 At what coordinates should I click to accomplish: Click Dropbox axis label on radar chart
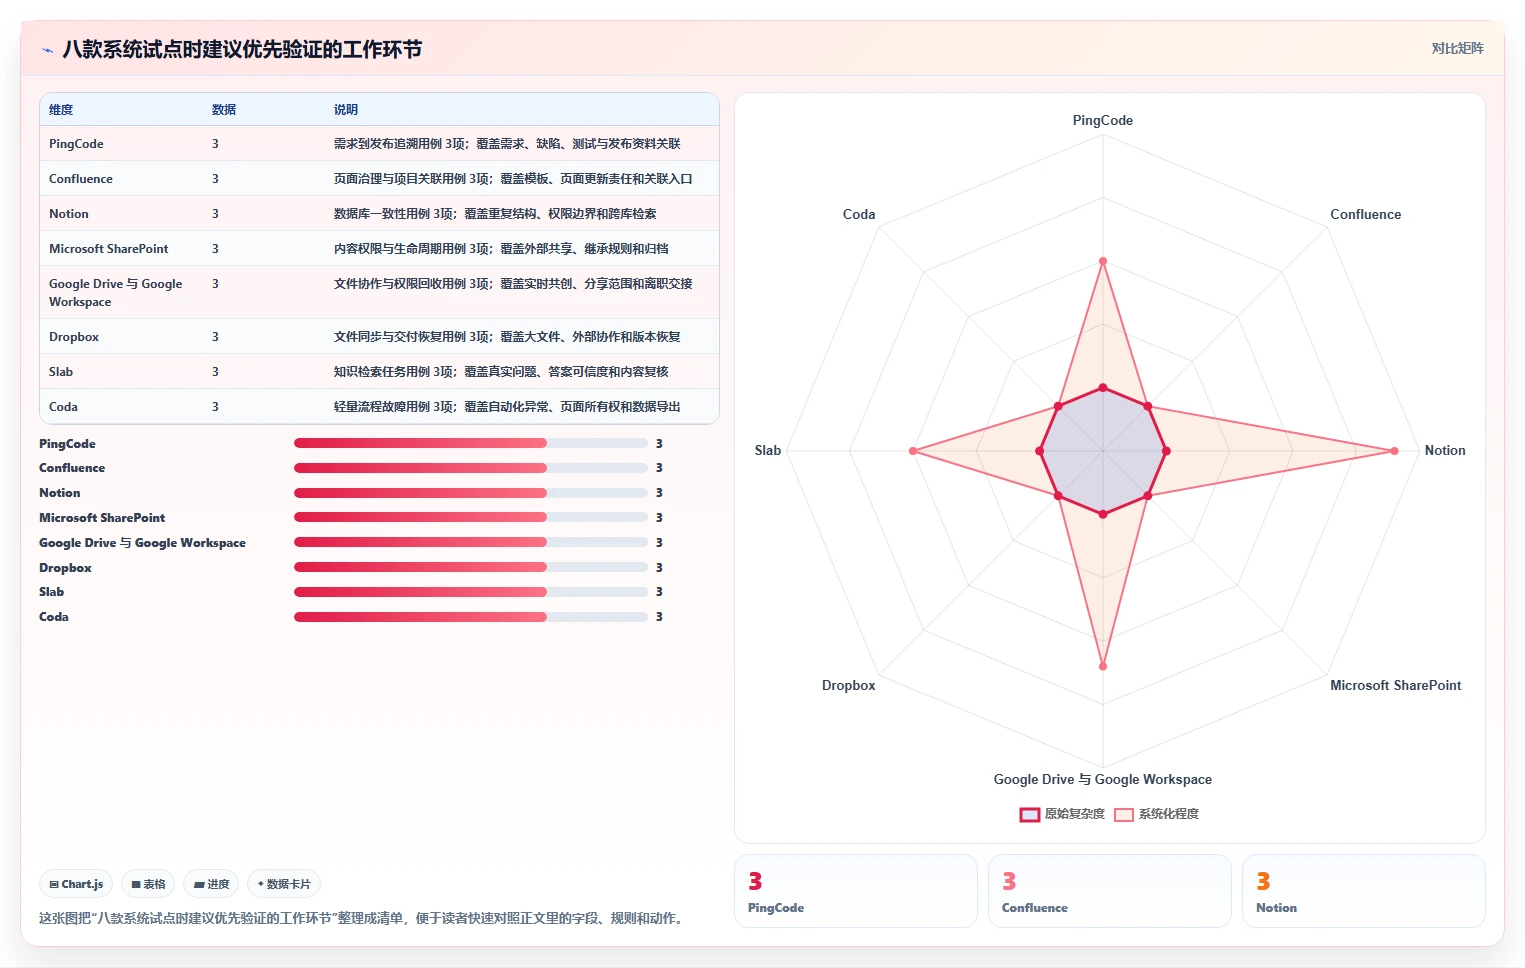point(848,686)
